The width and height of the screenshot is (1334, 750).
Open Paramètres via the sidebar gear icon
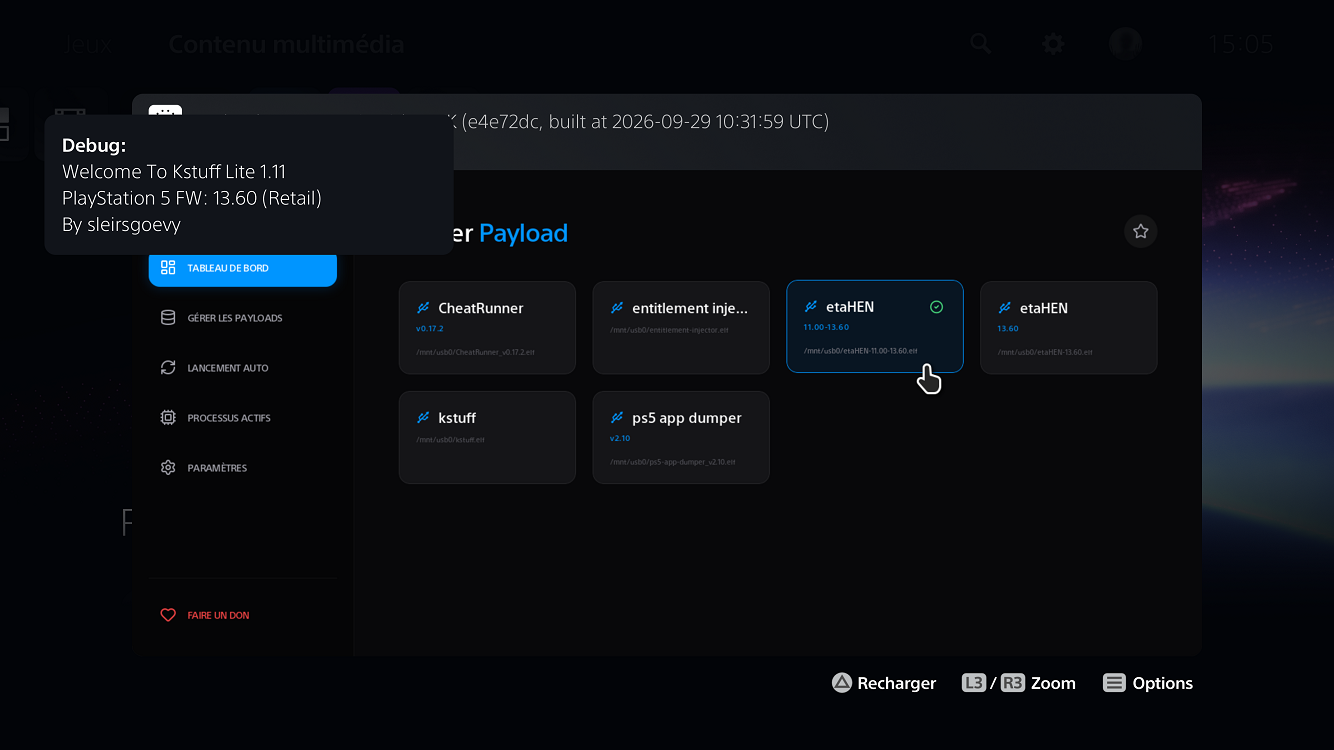point(168,468)
